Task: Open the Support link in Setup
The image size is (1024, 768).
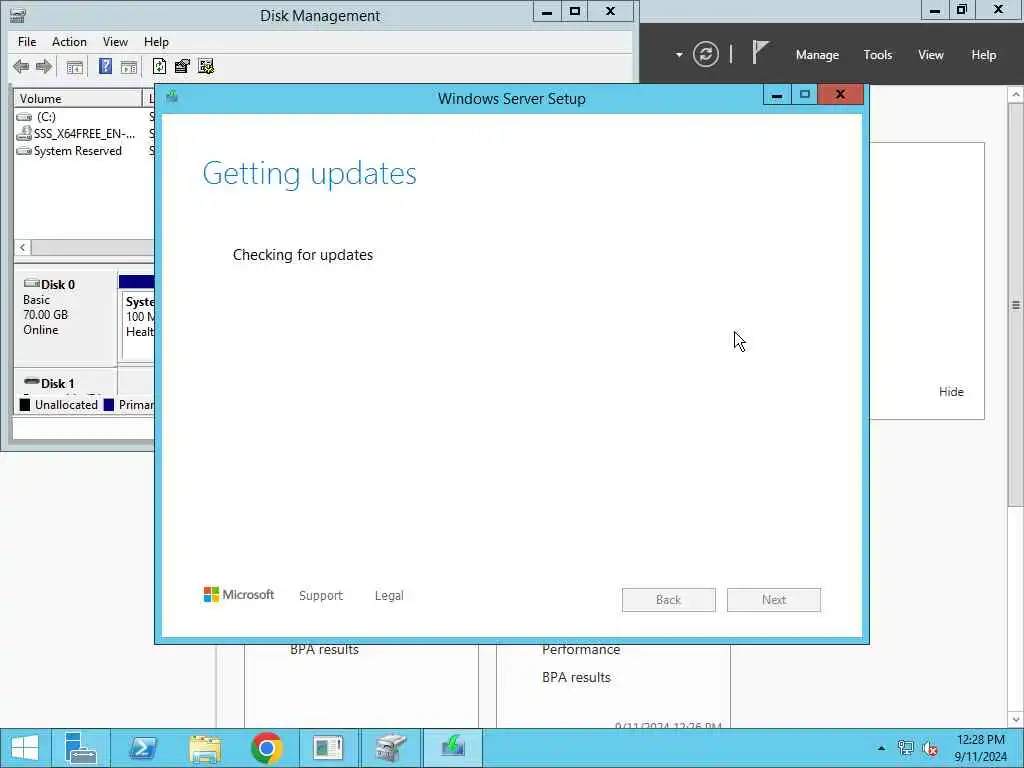Action: tap(321, 596)
